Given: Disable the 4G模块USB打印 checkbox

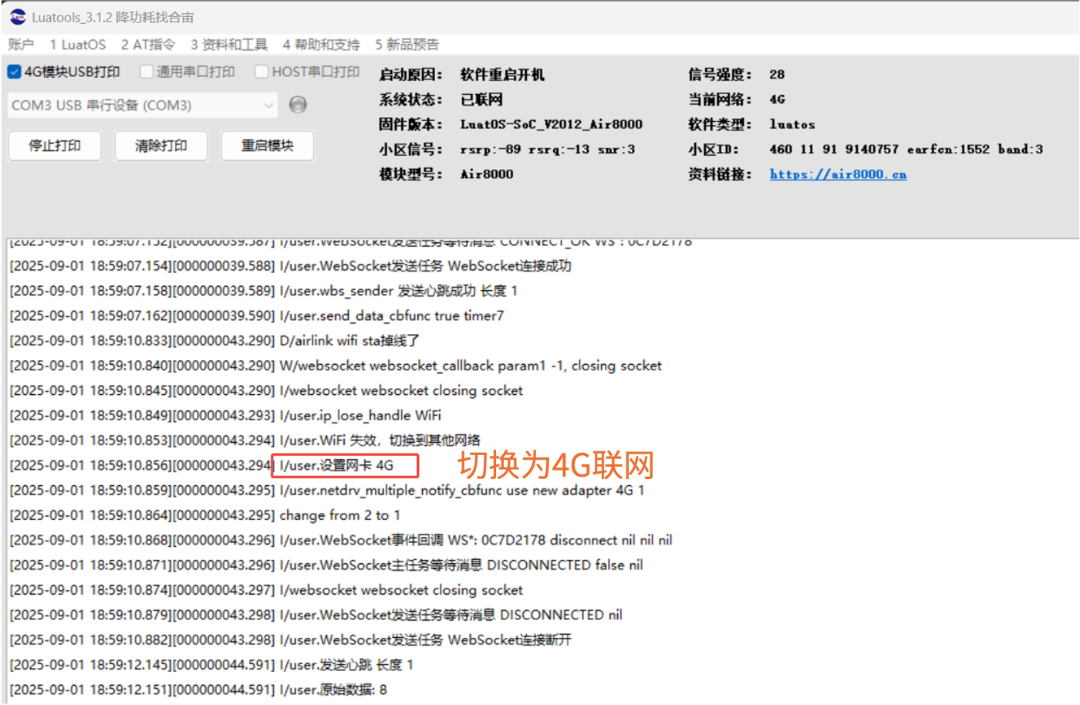Looking at the screenshot, I should pos(12,71).
